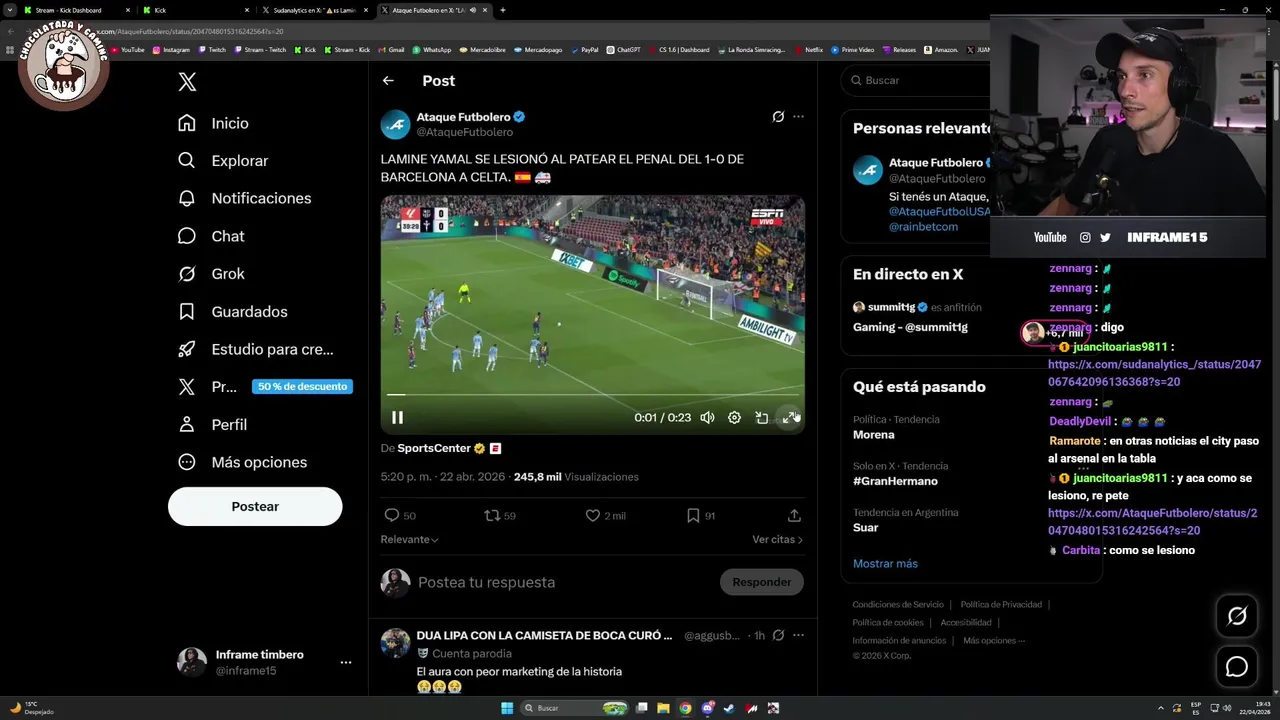Open the floating Grok button
The image size is (1280, 720).
point(1237,616)
